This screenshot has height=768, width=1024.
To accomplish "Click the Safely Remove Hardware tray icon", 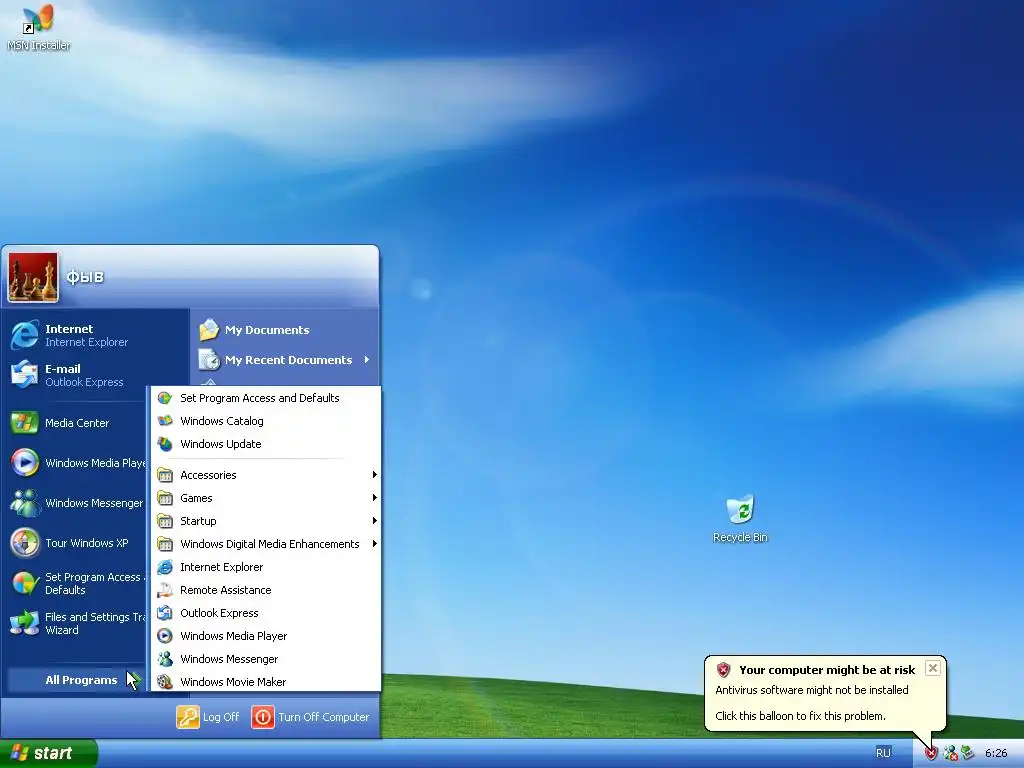I will pos(967,754).
